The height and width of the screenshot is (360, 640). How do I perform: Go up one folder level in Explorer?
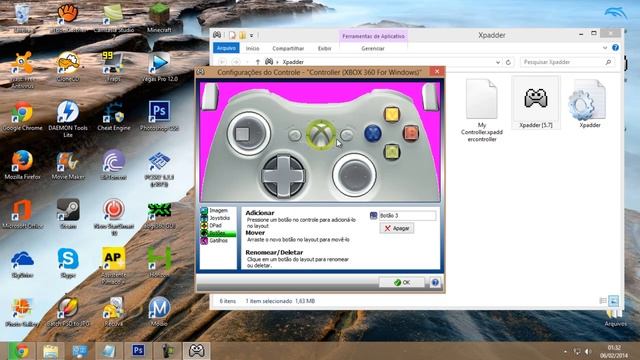click(x=258, y=62)
